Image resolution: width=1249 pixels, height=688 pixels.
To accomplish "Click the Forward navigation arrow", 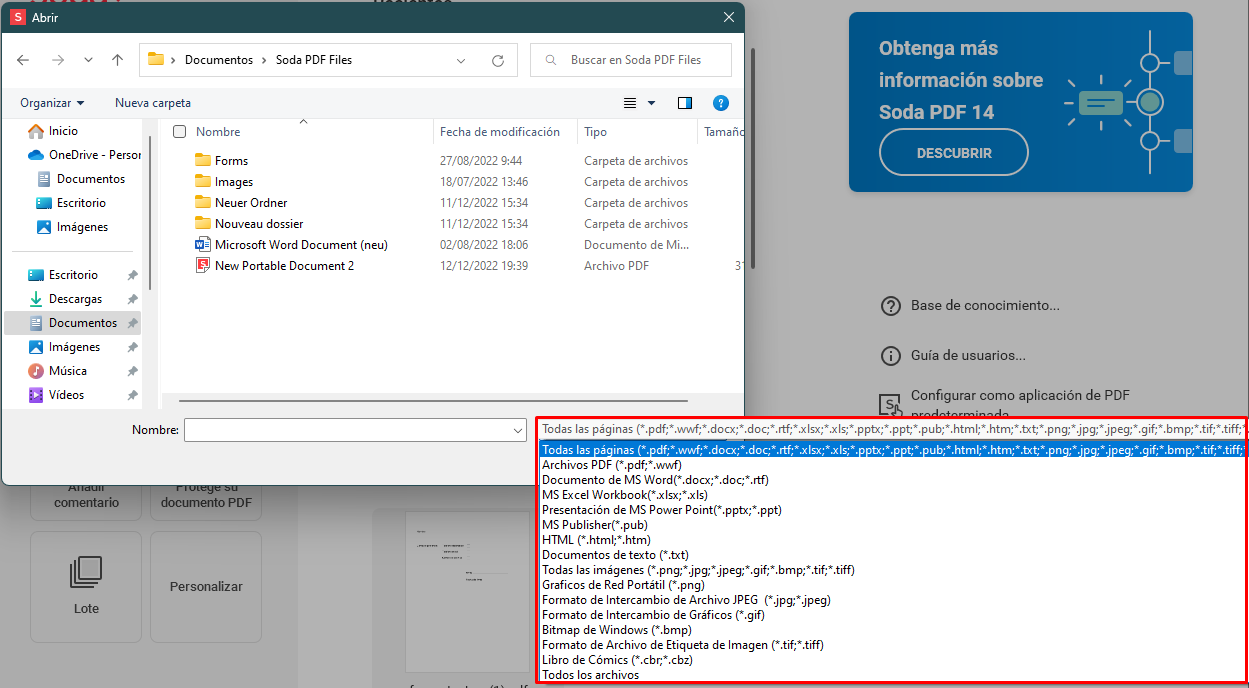I will tap(57, 60).
